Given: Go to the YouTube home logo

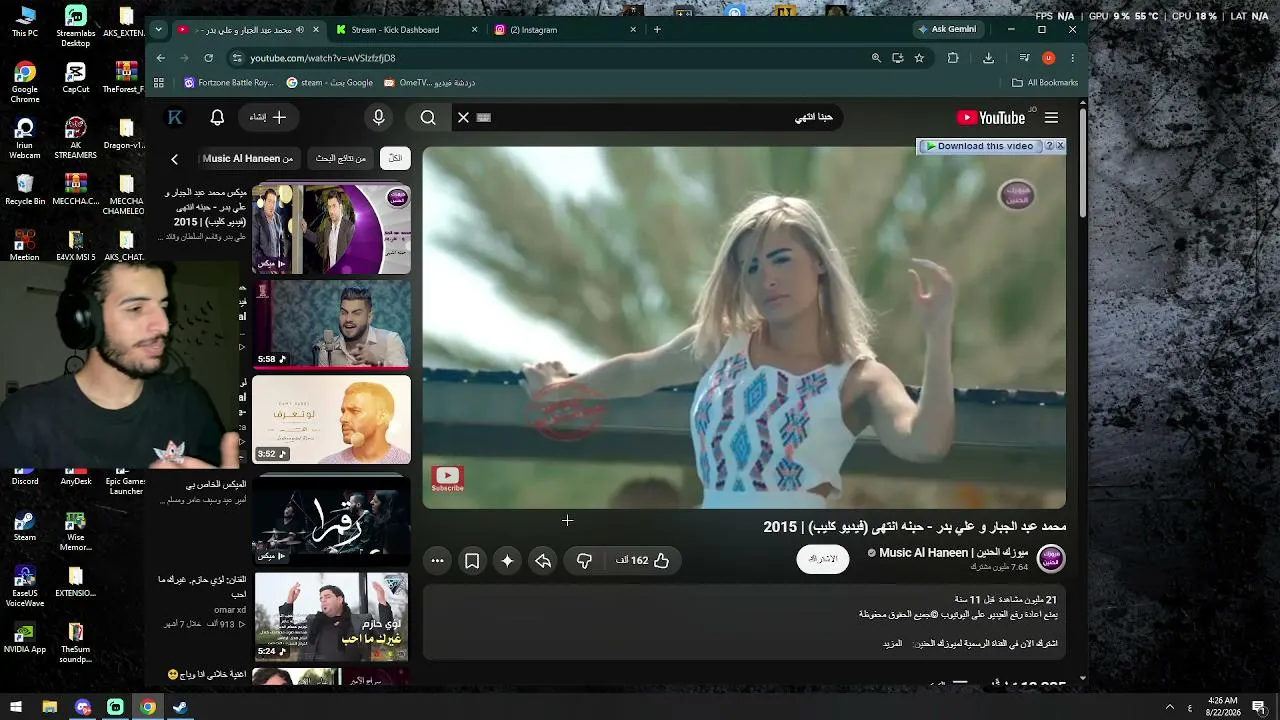Looking at the screenshot, I should [x=991, y=118].
